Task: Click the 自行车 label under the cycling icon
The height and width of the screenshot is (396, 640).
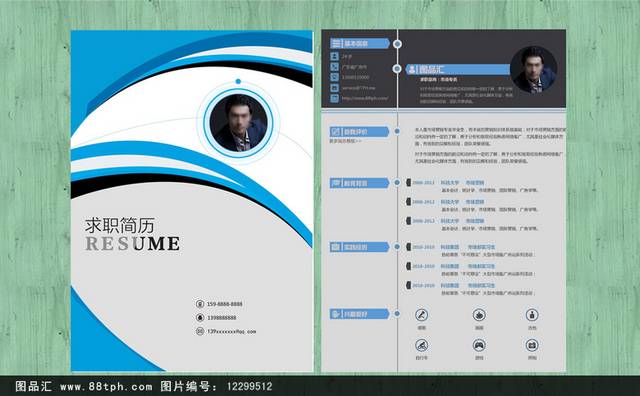Action: pos(421,358)
